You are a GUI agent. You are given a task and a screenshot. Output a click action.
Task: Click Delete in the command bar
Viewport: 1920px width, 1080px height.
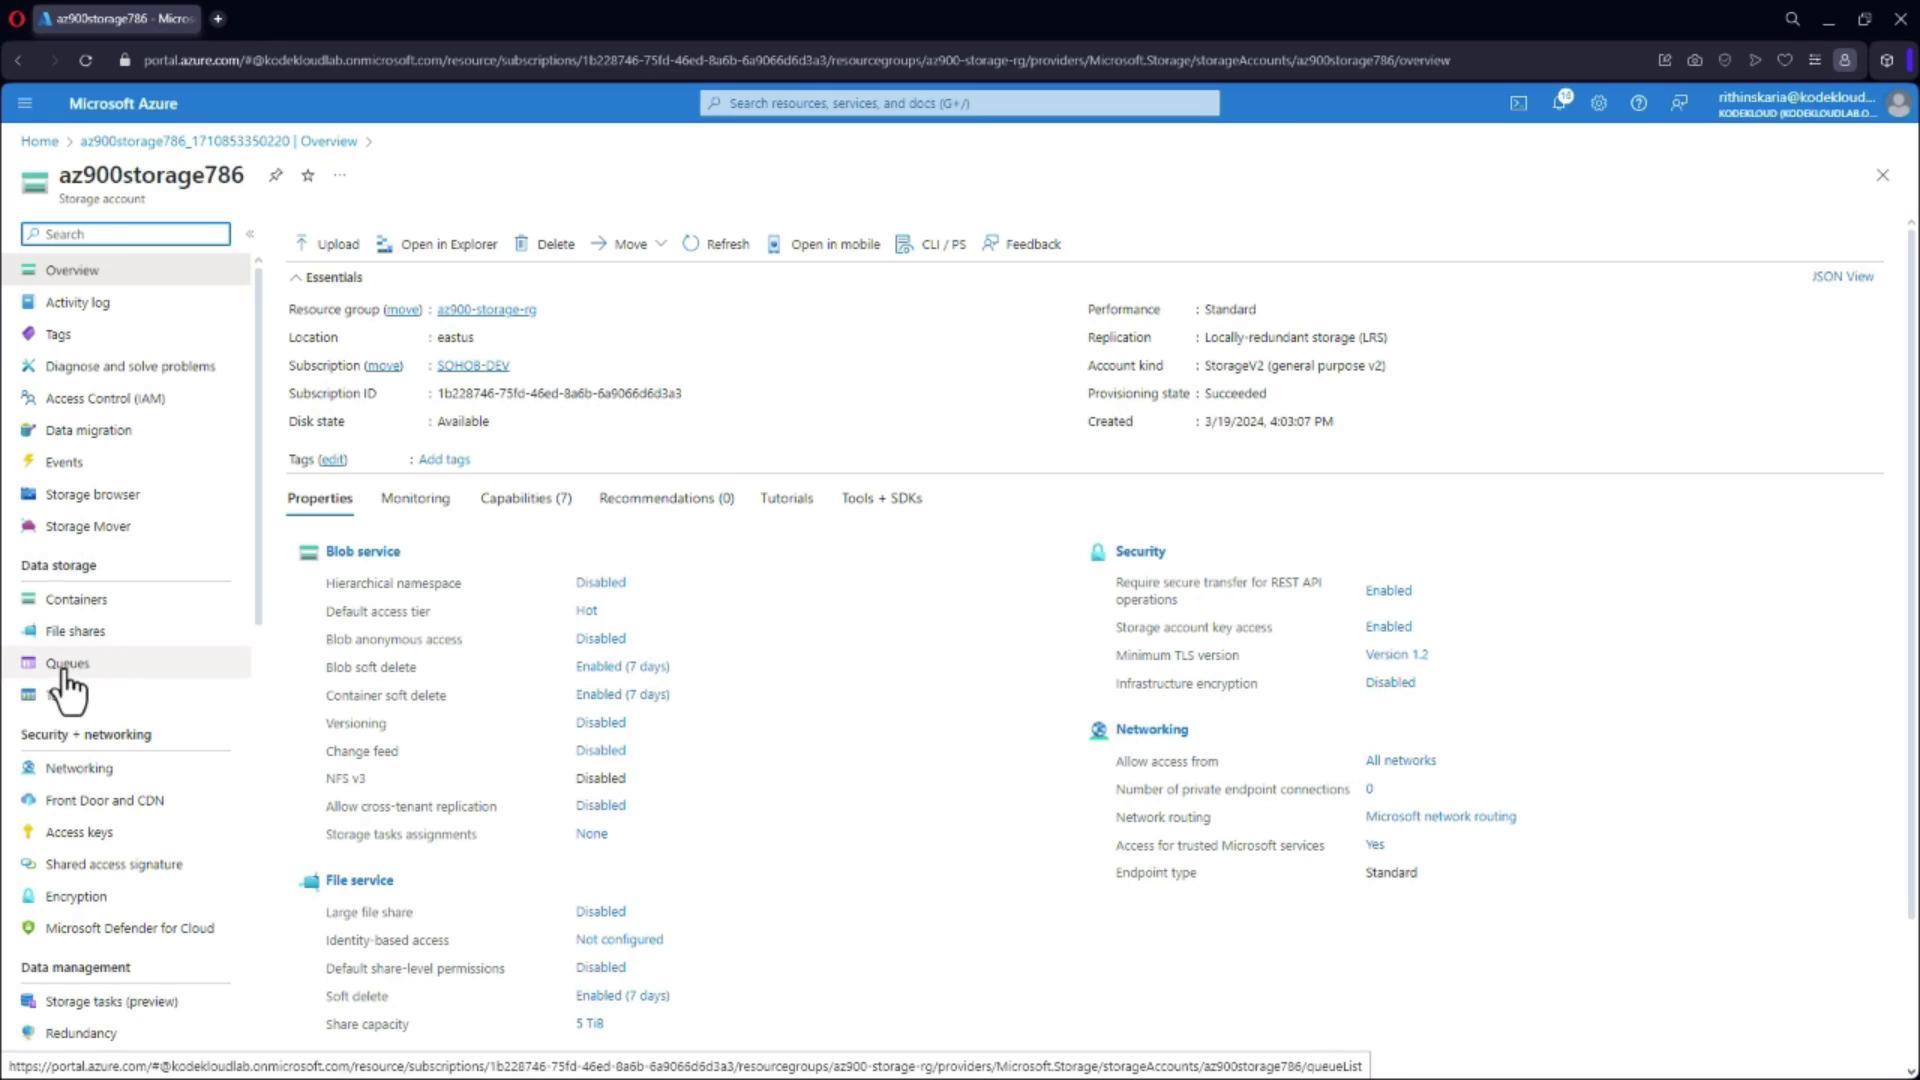[x=545, y=244]
